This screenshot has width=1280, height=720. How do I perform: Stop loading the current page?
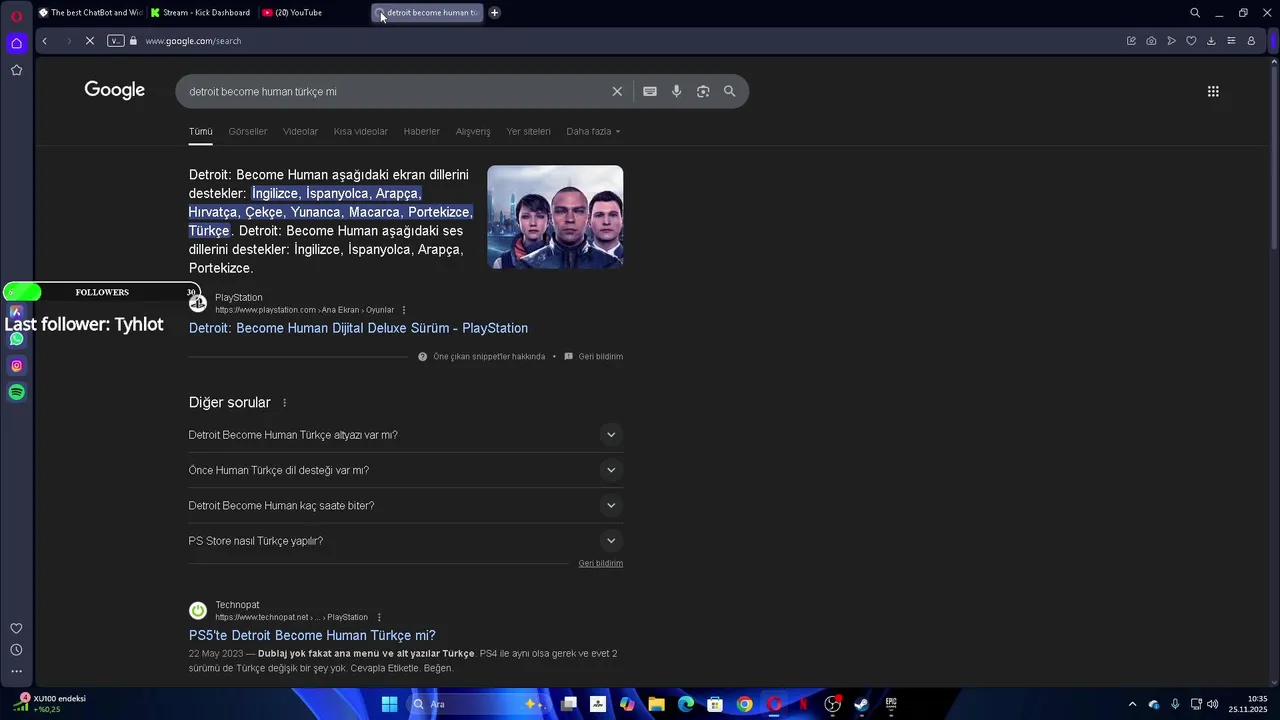point(90,41)
